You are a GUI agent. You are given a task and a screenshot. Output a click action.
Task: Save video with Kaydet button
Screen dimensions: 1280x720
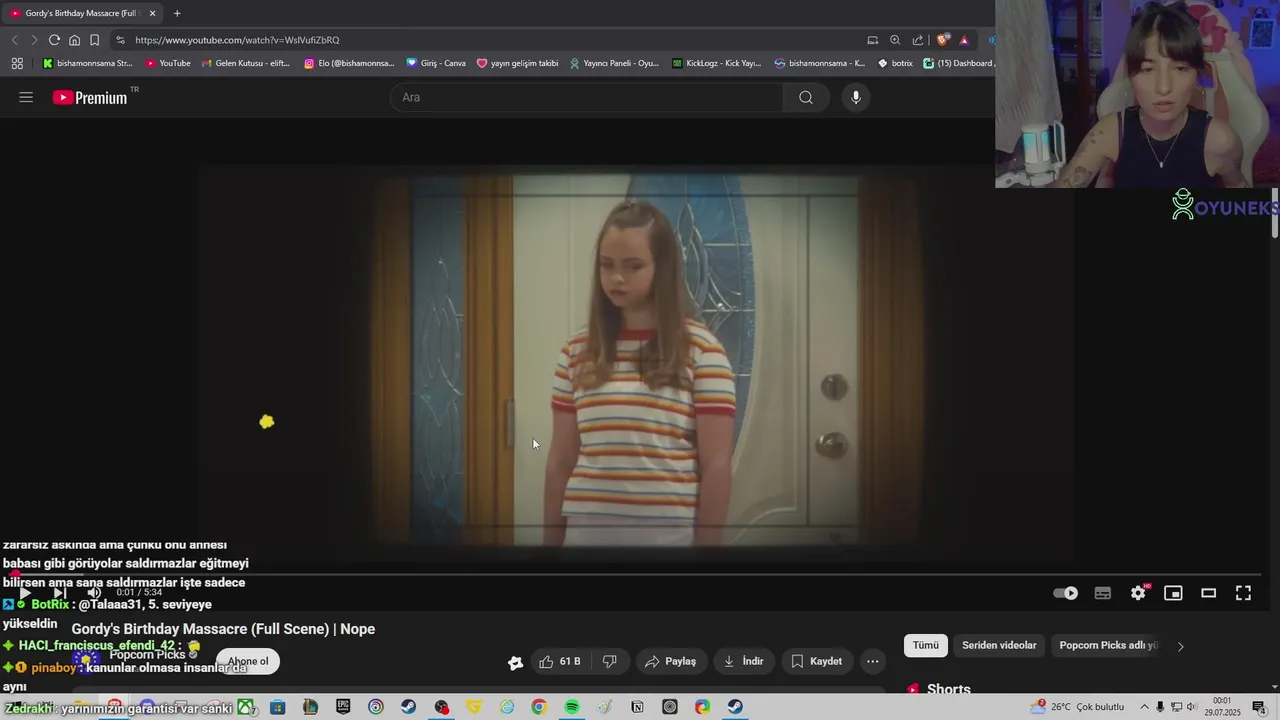(816, 661)
